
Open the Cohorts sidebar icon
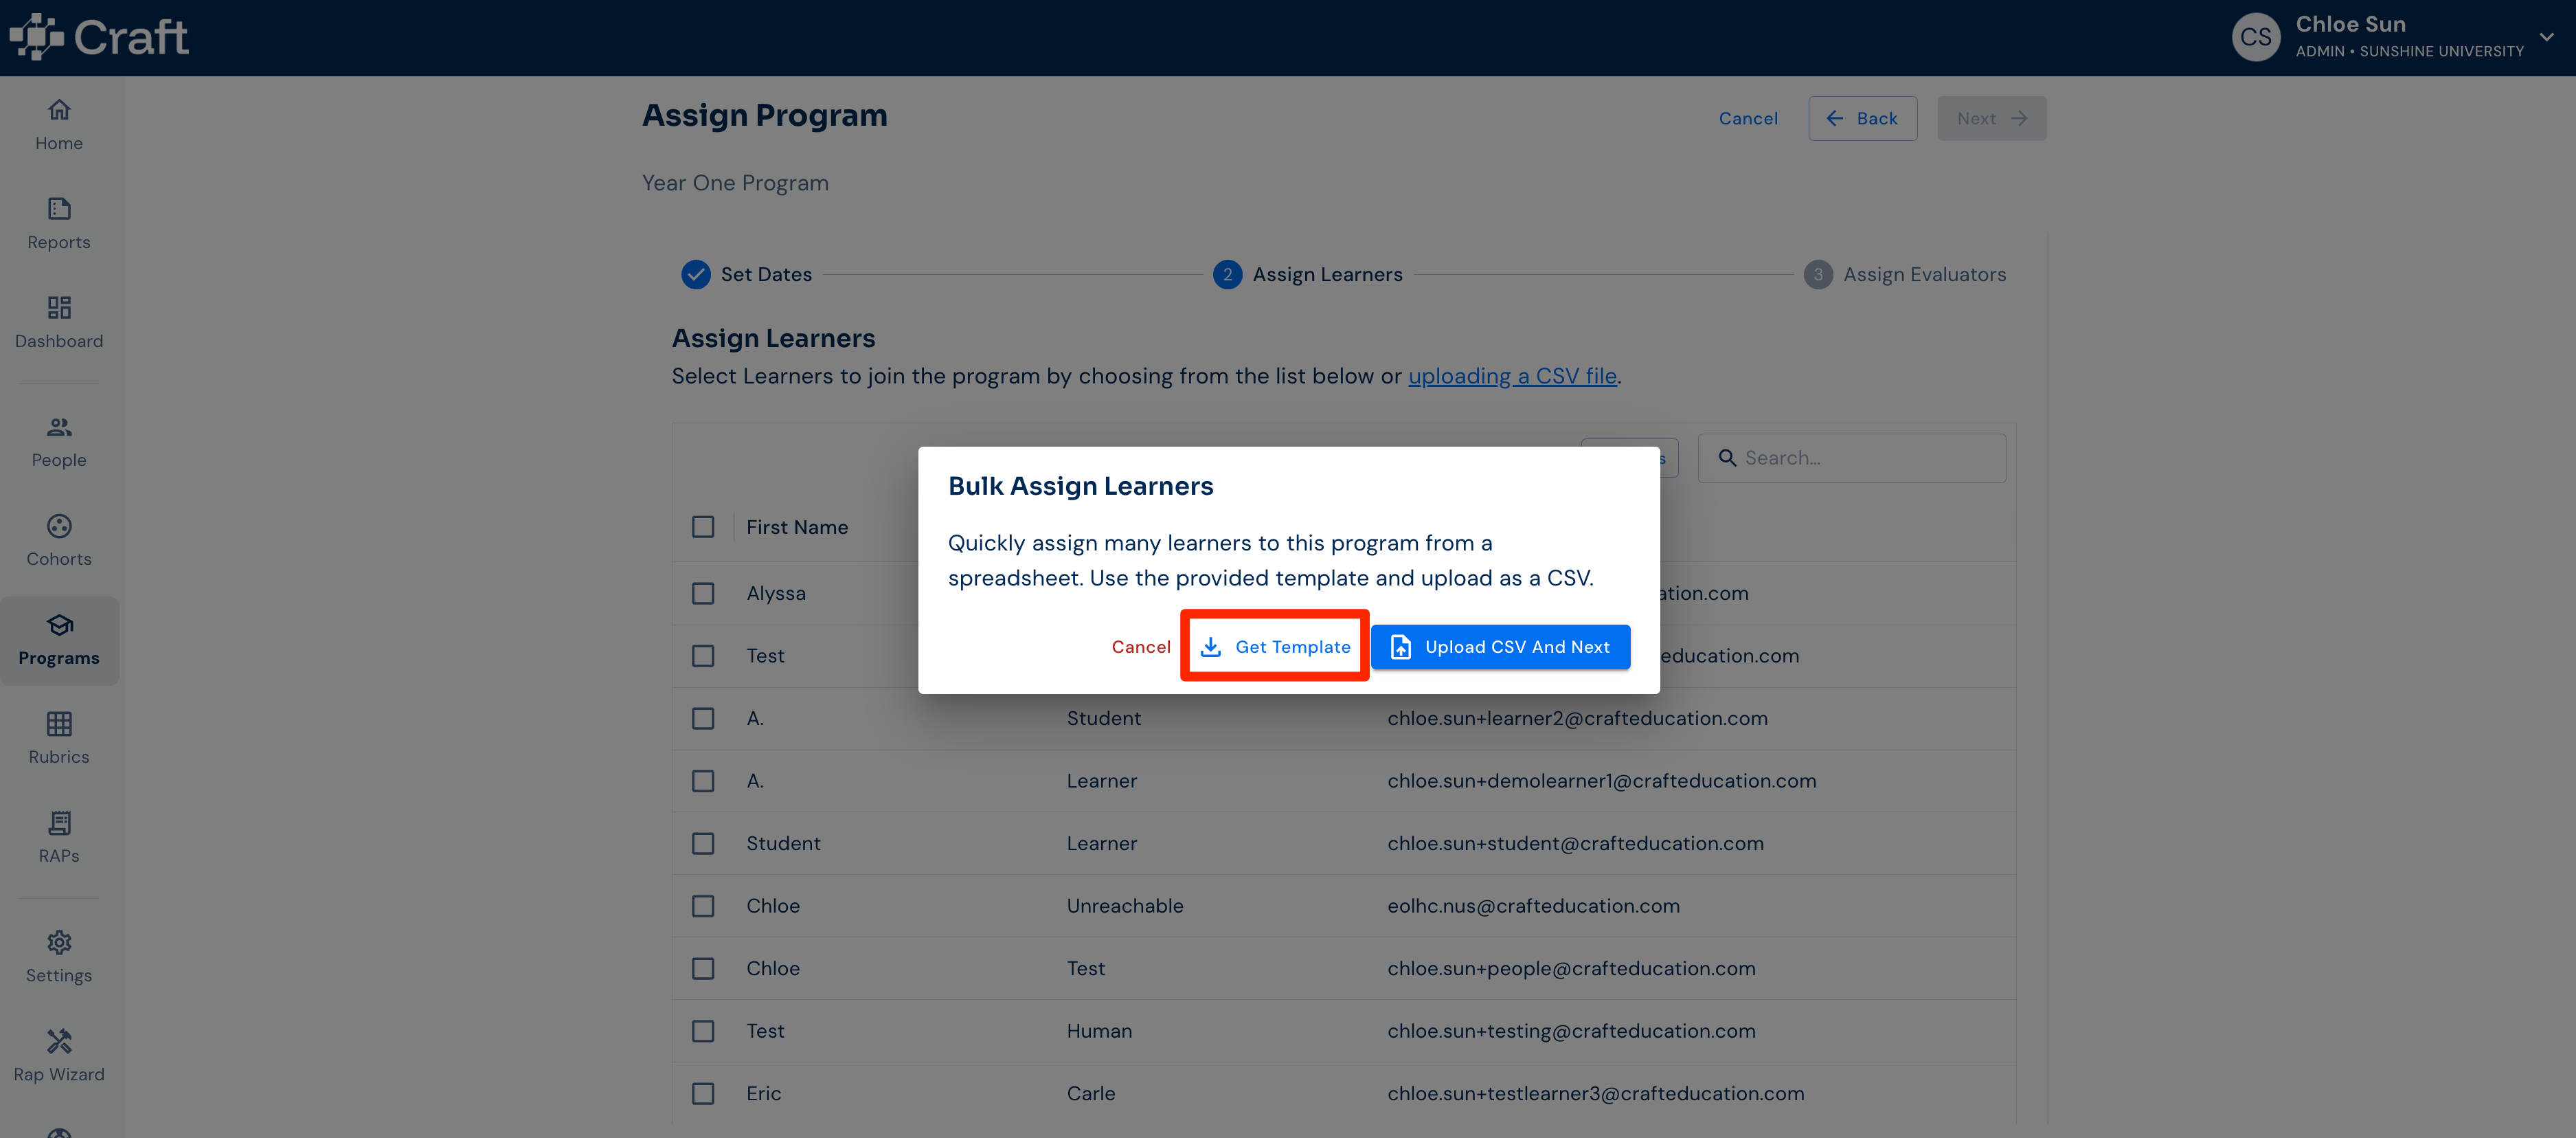[x=59, y=526]
